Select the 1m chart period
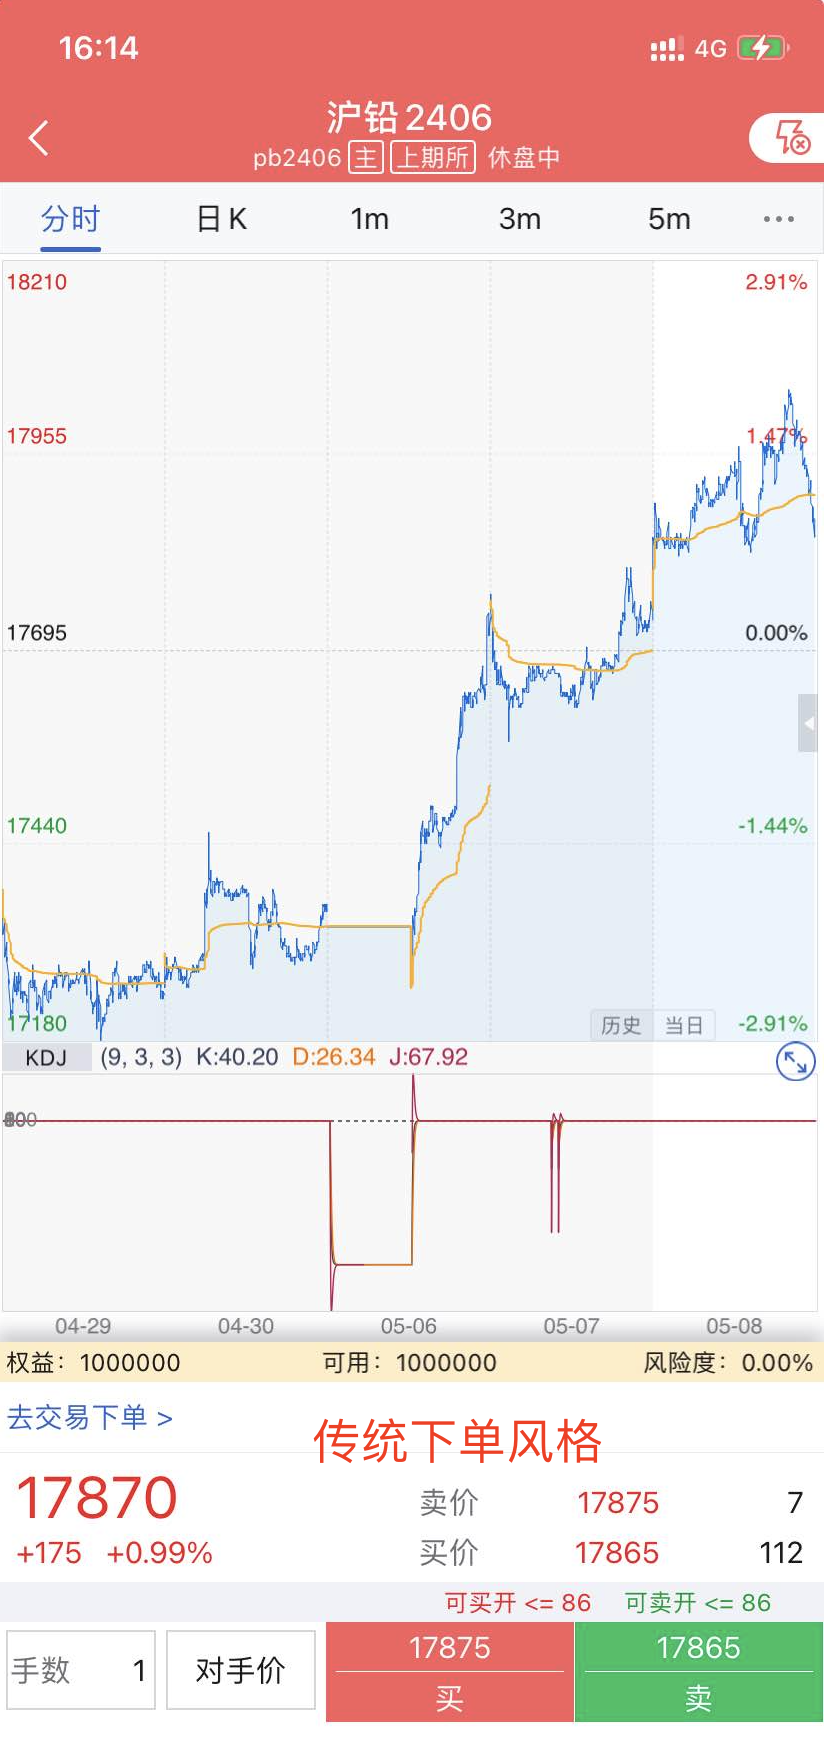Screen dimensions: 824x1752 point(369,219)
